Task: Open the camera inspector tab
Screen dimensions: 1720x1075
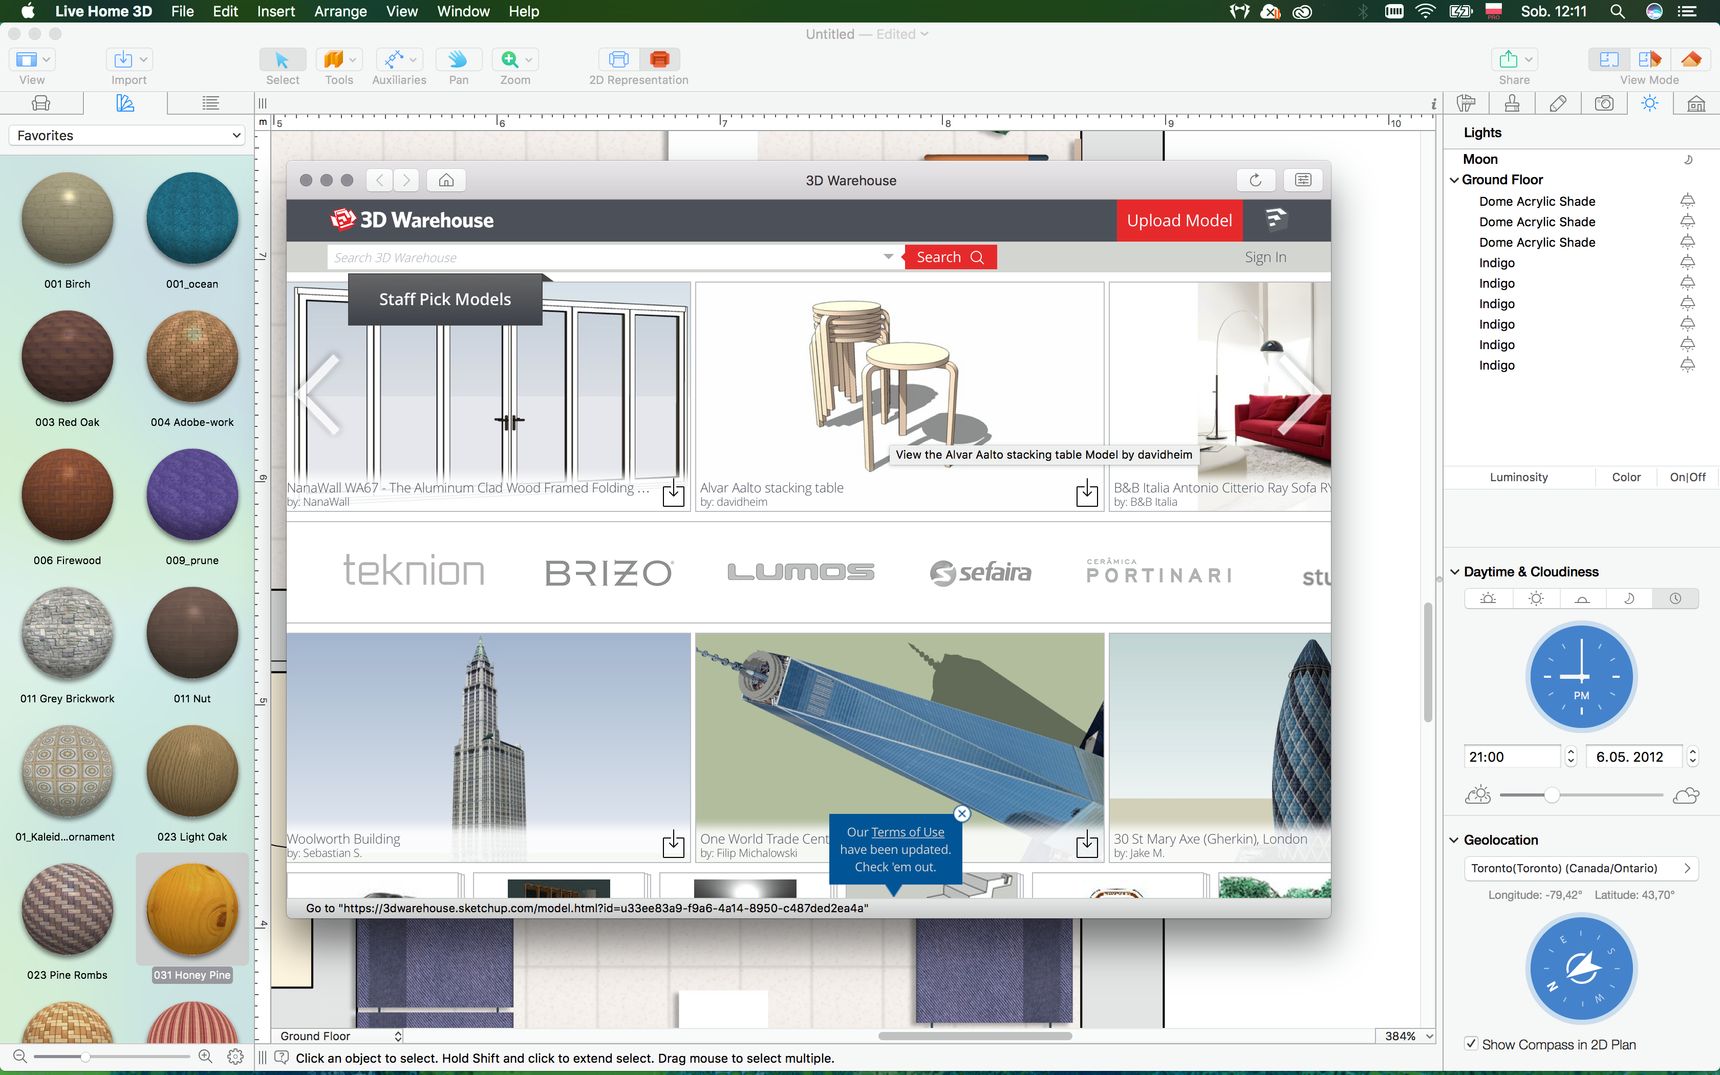Action: click(x=1604, y=103)
